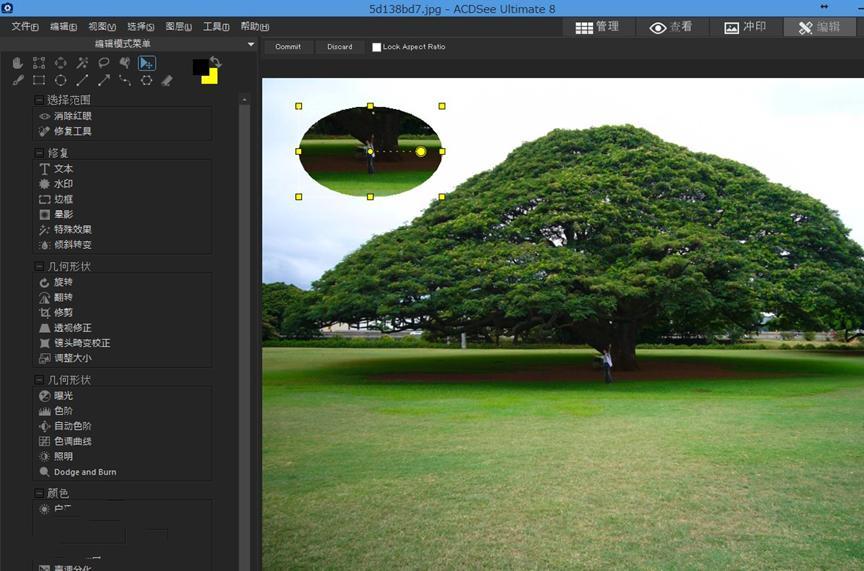Choose the Lasso selection tool

[104, 63]
